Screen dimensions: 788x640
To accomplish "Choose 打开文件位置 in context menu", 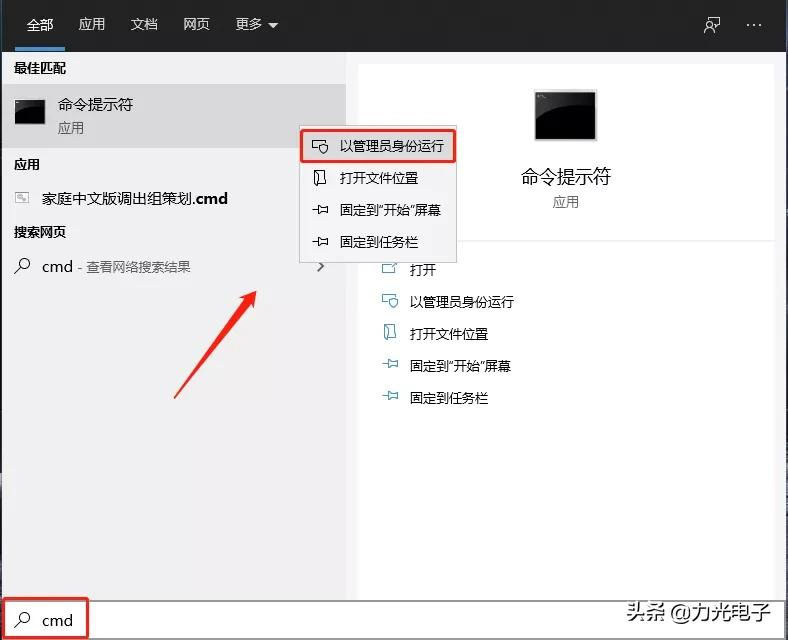I will 378,178.
